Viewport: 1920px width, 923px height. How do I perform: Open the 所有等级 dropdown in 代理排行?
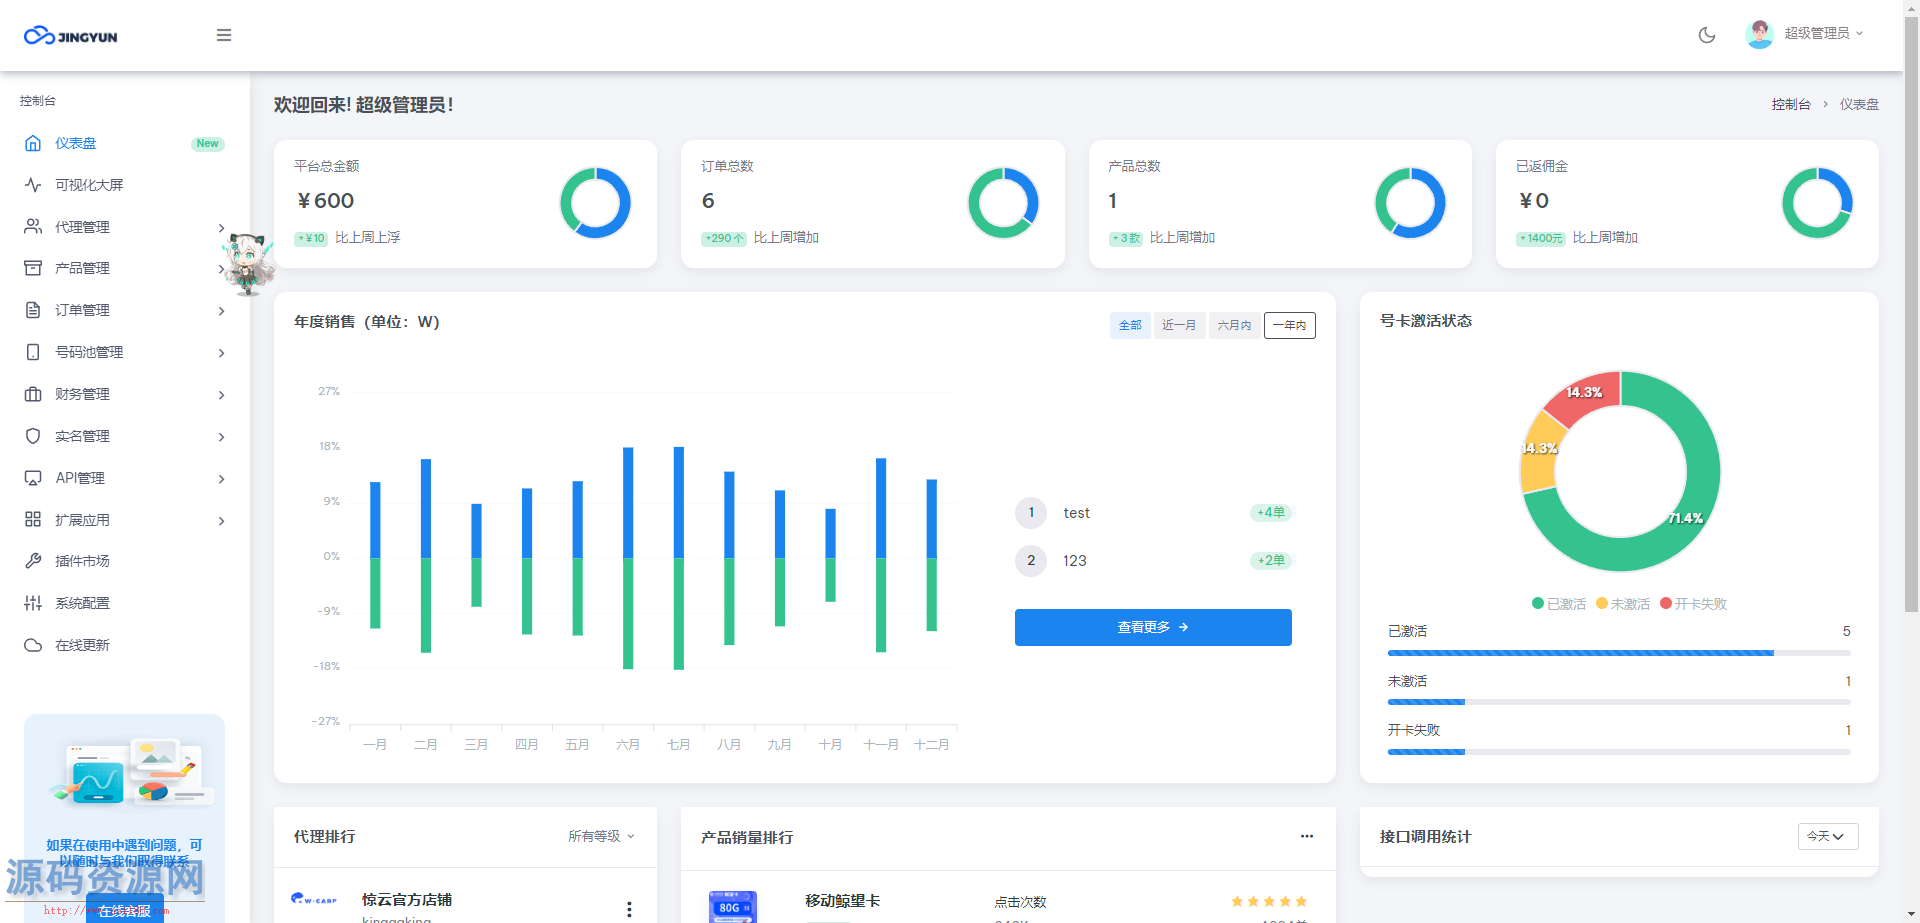(601, 836)
